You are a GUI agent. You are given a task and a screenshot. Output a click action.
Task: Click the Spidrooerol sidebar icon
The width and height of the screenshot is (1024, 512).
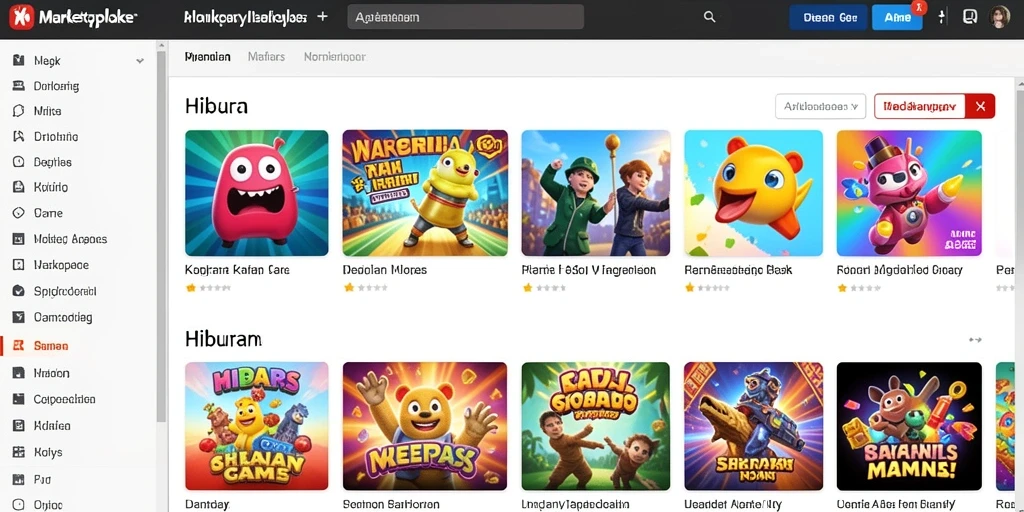pos(19,291)
